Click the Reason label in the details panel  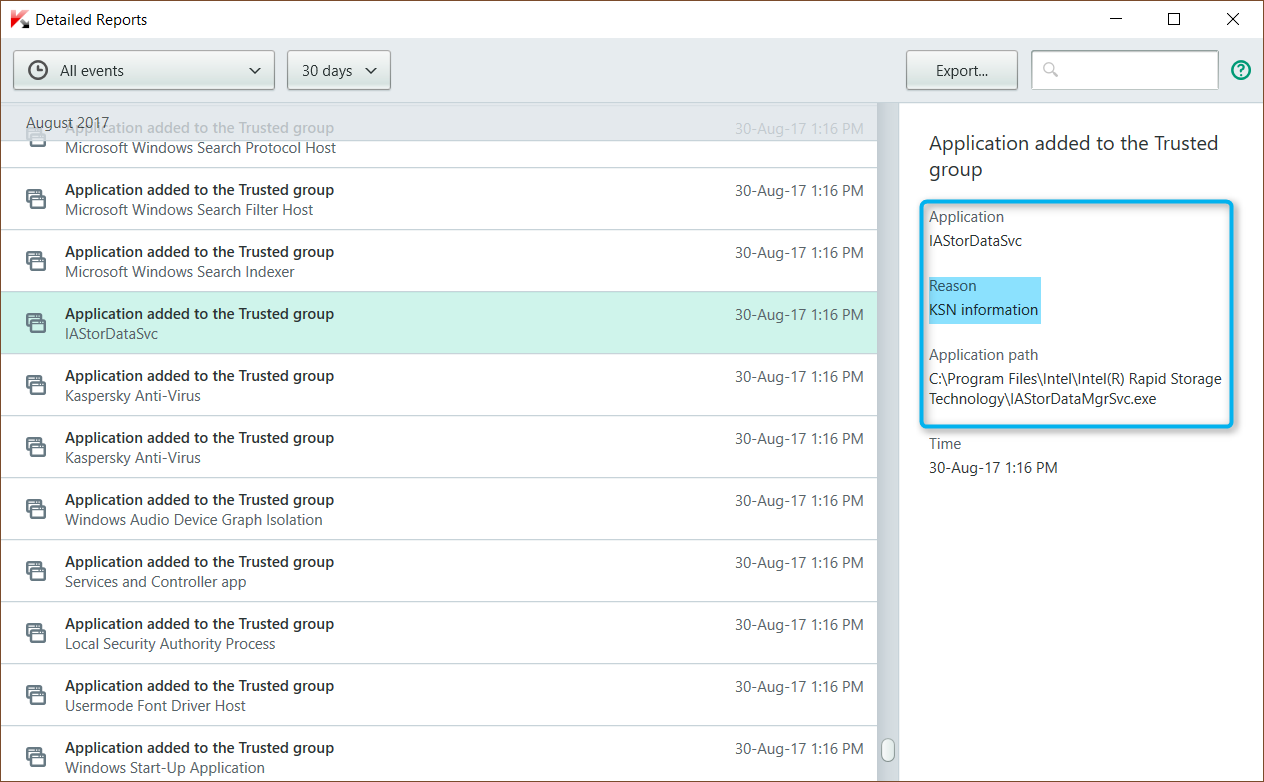click(x=953, y=286)
